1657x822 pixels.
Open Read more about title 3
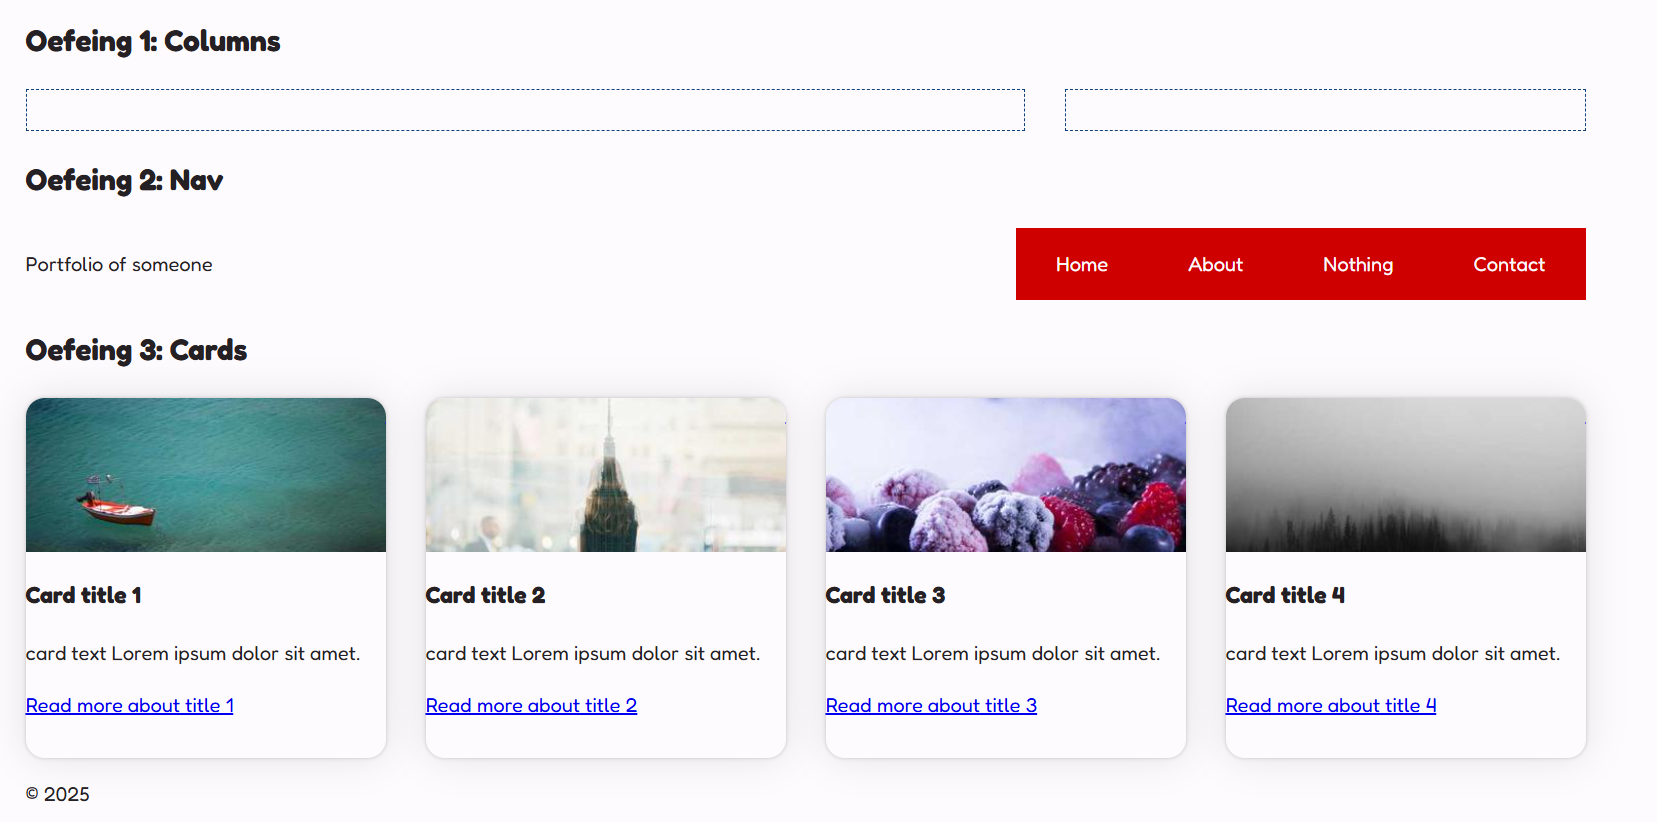point(931,706)
